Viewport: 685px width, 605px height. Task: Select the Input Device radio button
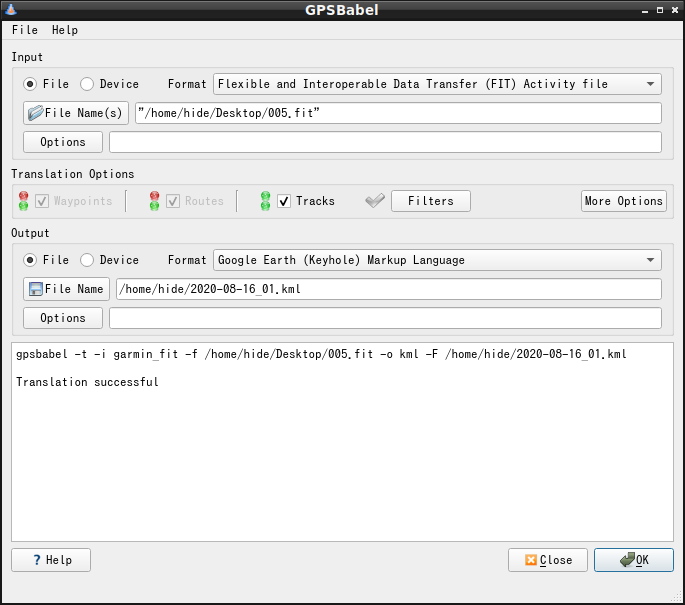(87, 84)
